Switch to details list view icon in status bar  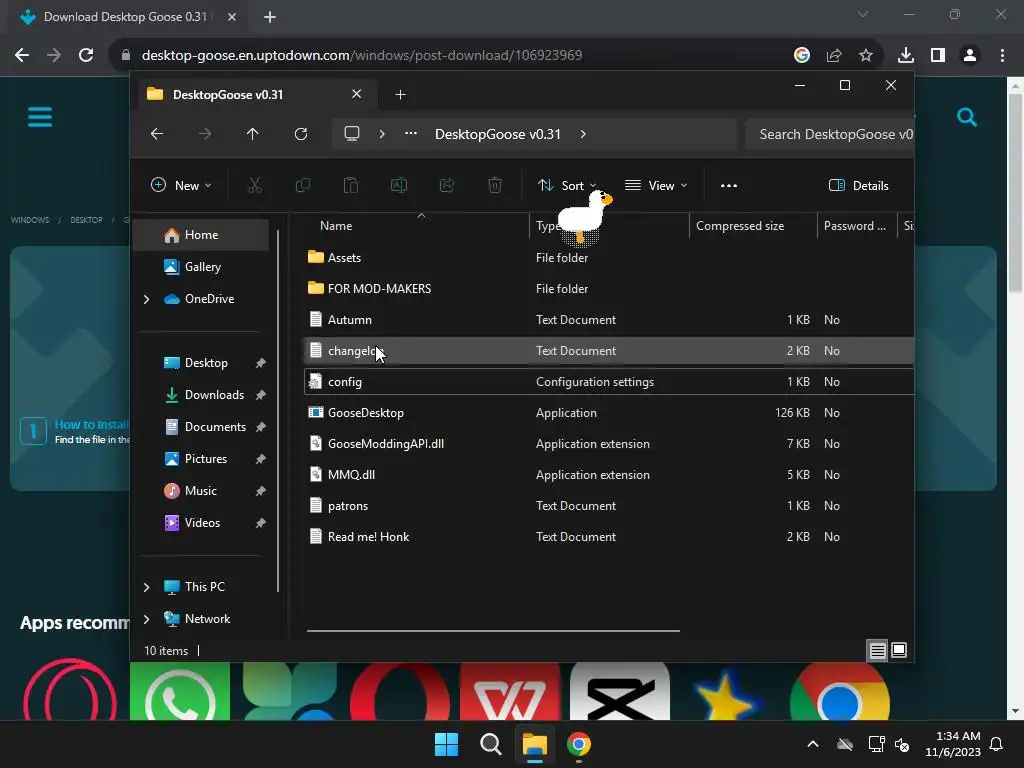coord(877,650)
